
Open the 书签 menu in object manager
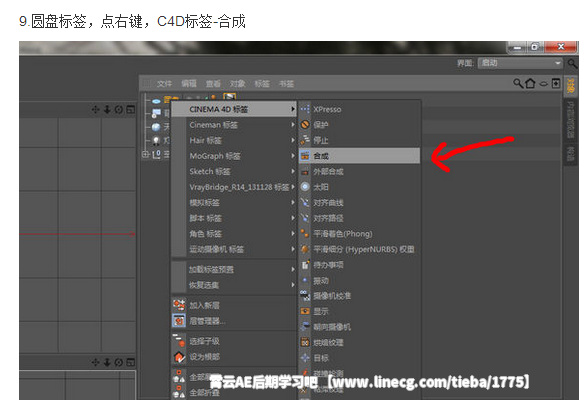point(286,84)
